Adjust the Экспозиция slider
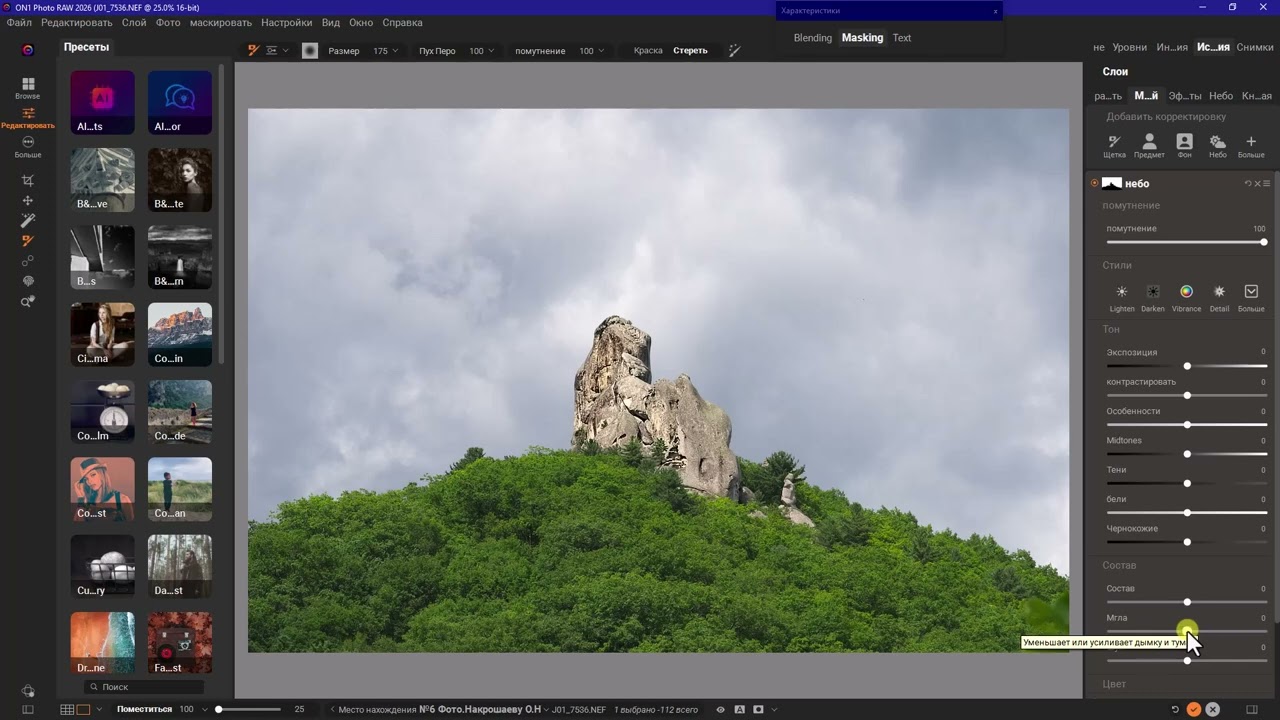The height and width of the screenshot is (720, 1280). point(1187,366)
